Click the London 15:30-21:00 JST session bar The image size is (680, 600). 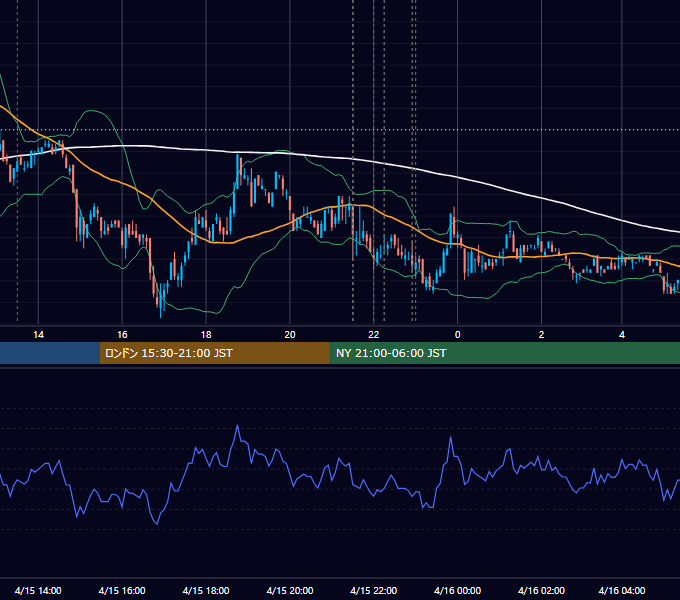(x=215, y=353)
